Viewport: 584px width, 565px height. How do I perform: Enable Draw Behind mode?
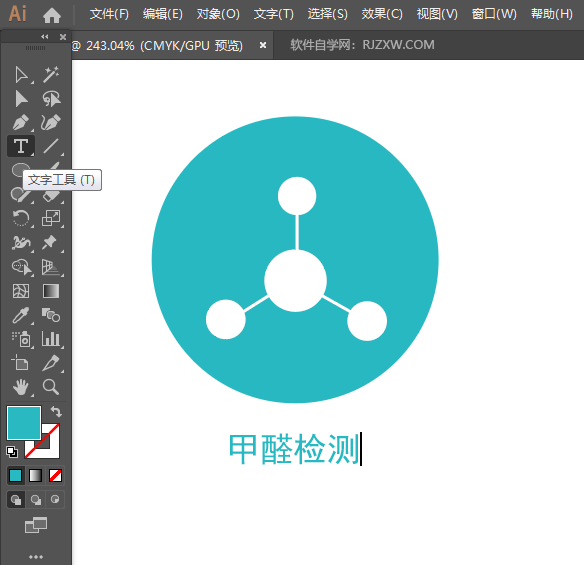tap(36, 499)
